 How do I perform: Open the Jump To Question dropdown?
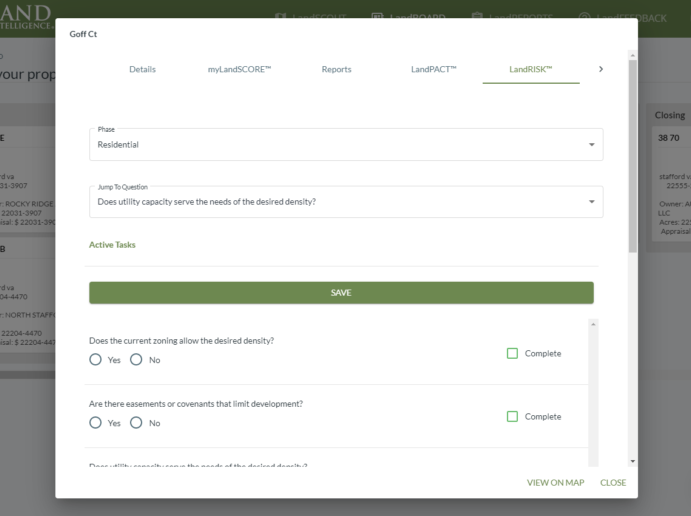pyautogui.click(x=345, y=201)
